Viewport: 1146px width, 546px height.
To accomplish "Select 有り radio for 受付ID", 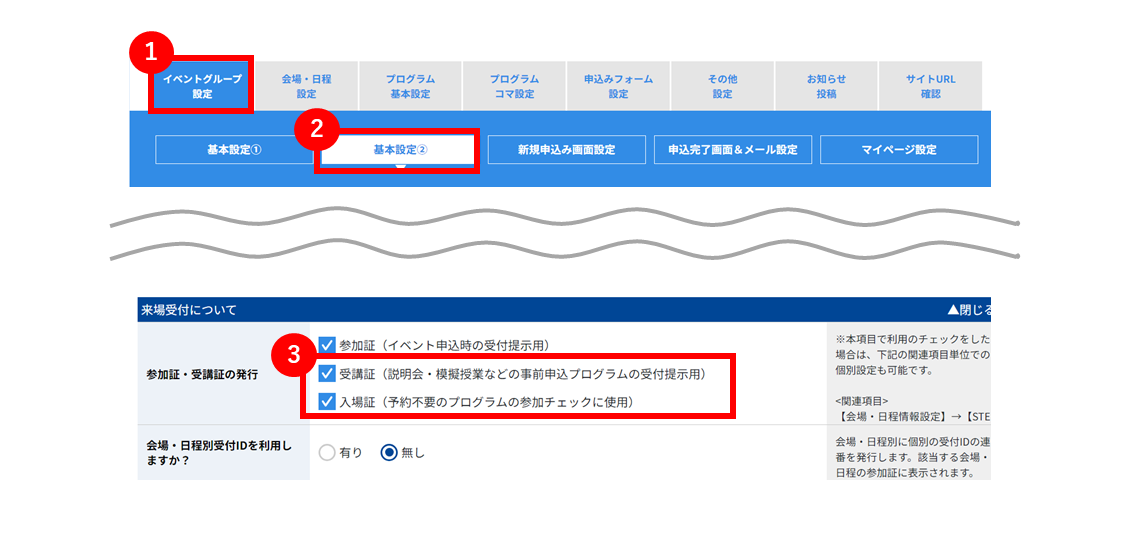I will [327, 453].
